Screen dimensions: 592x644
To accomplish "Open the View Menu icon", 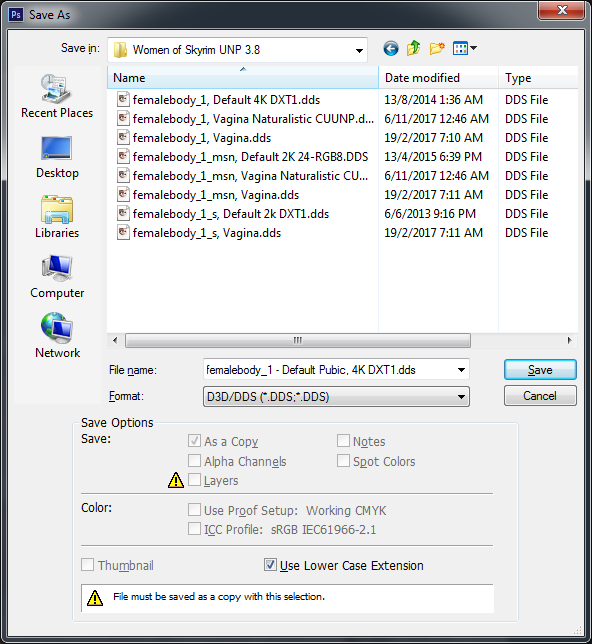I will point(460,48).
